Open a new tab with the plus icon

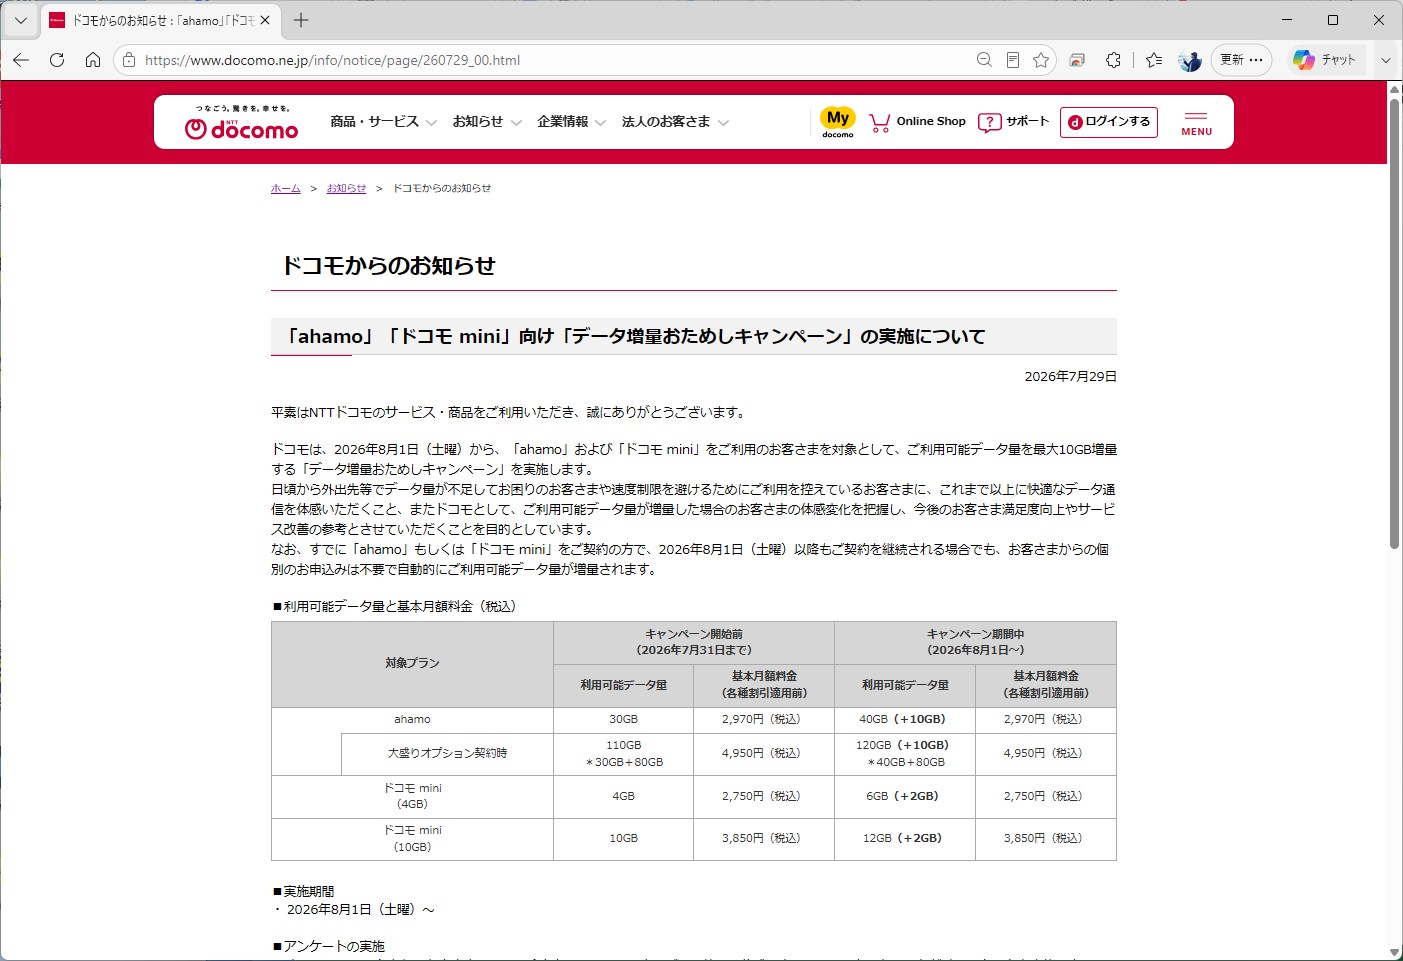pos(301,20)
